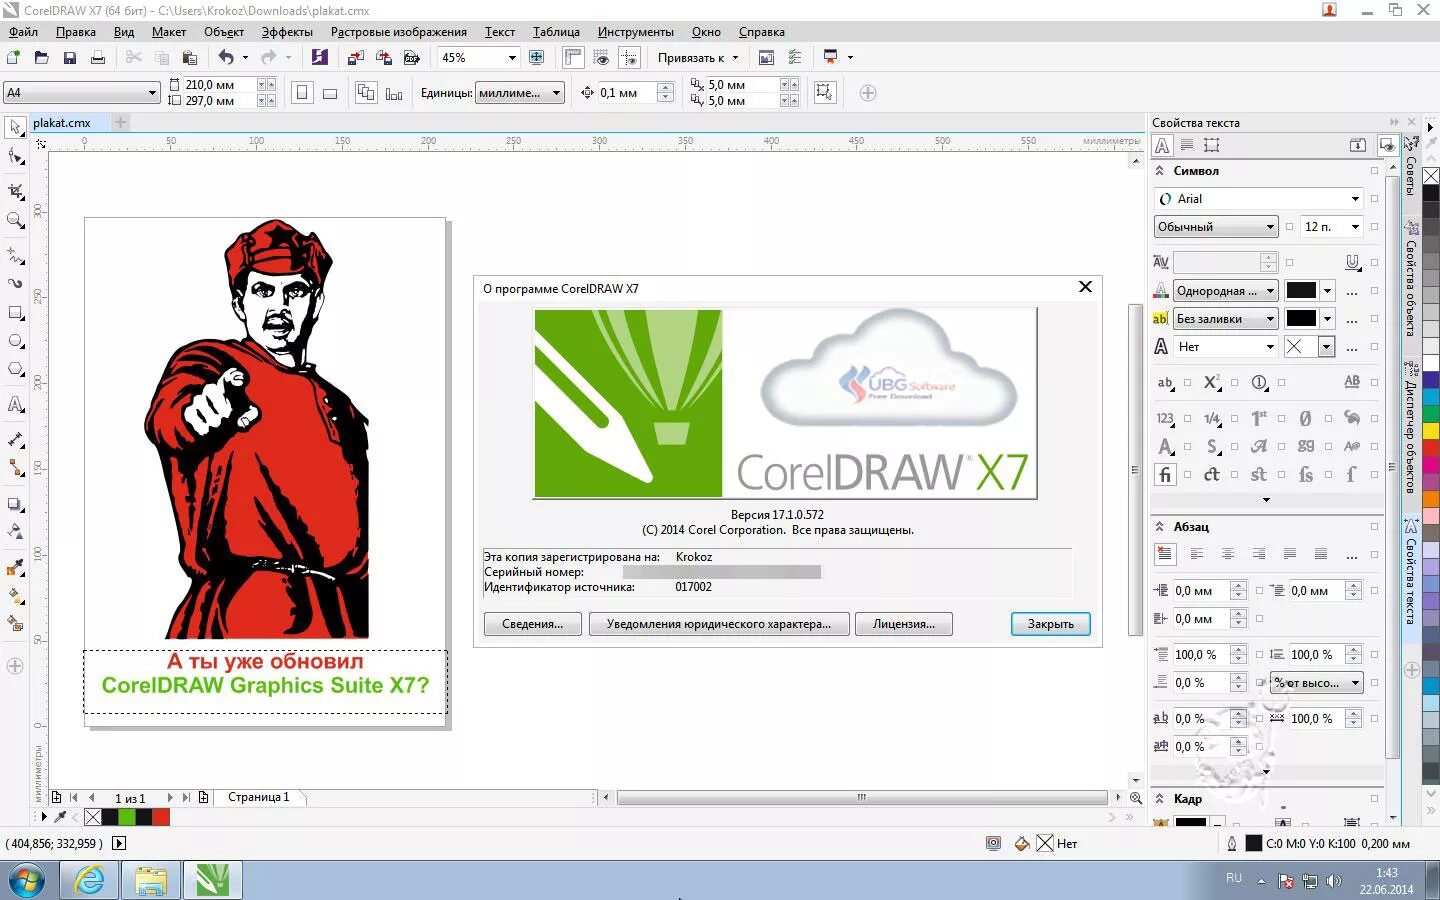The image size is (1440, 900).
Task: Open the Arial font dropdown
Action: [x=1355, y=199]
